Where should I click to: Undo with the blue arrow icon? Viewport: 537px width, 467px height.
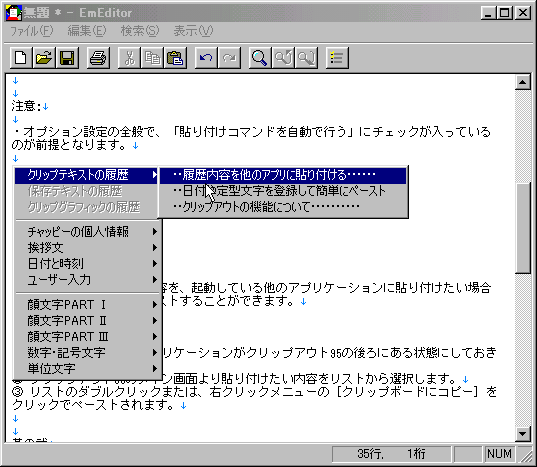(x=206, y=58)
